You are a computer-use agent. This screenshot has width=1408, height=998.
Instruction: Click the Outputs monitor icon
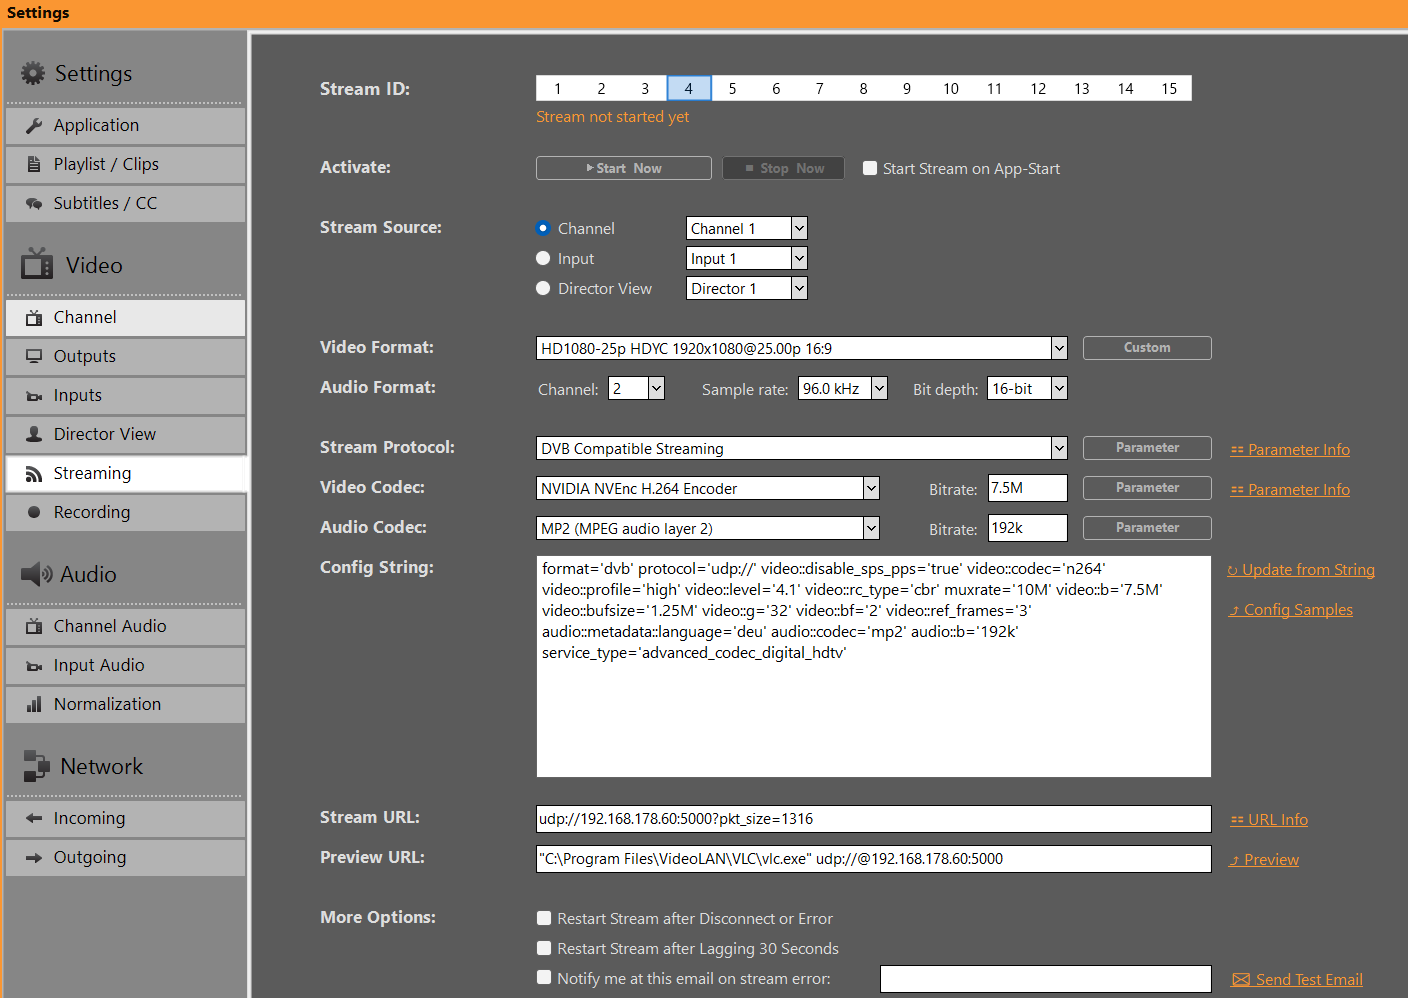pos(34,357)
